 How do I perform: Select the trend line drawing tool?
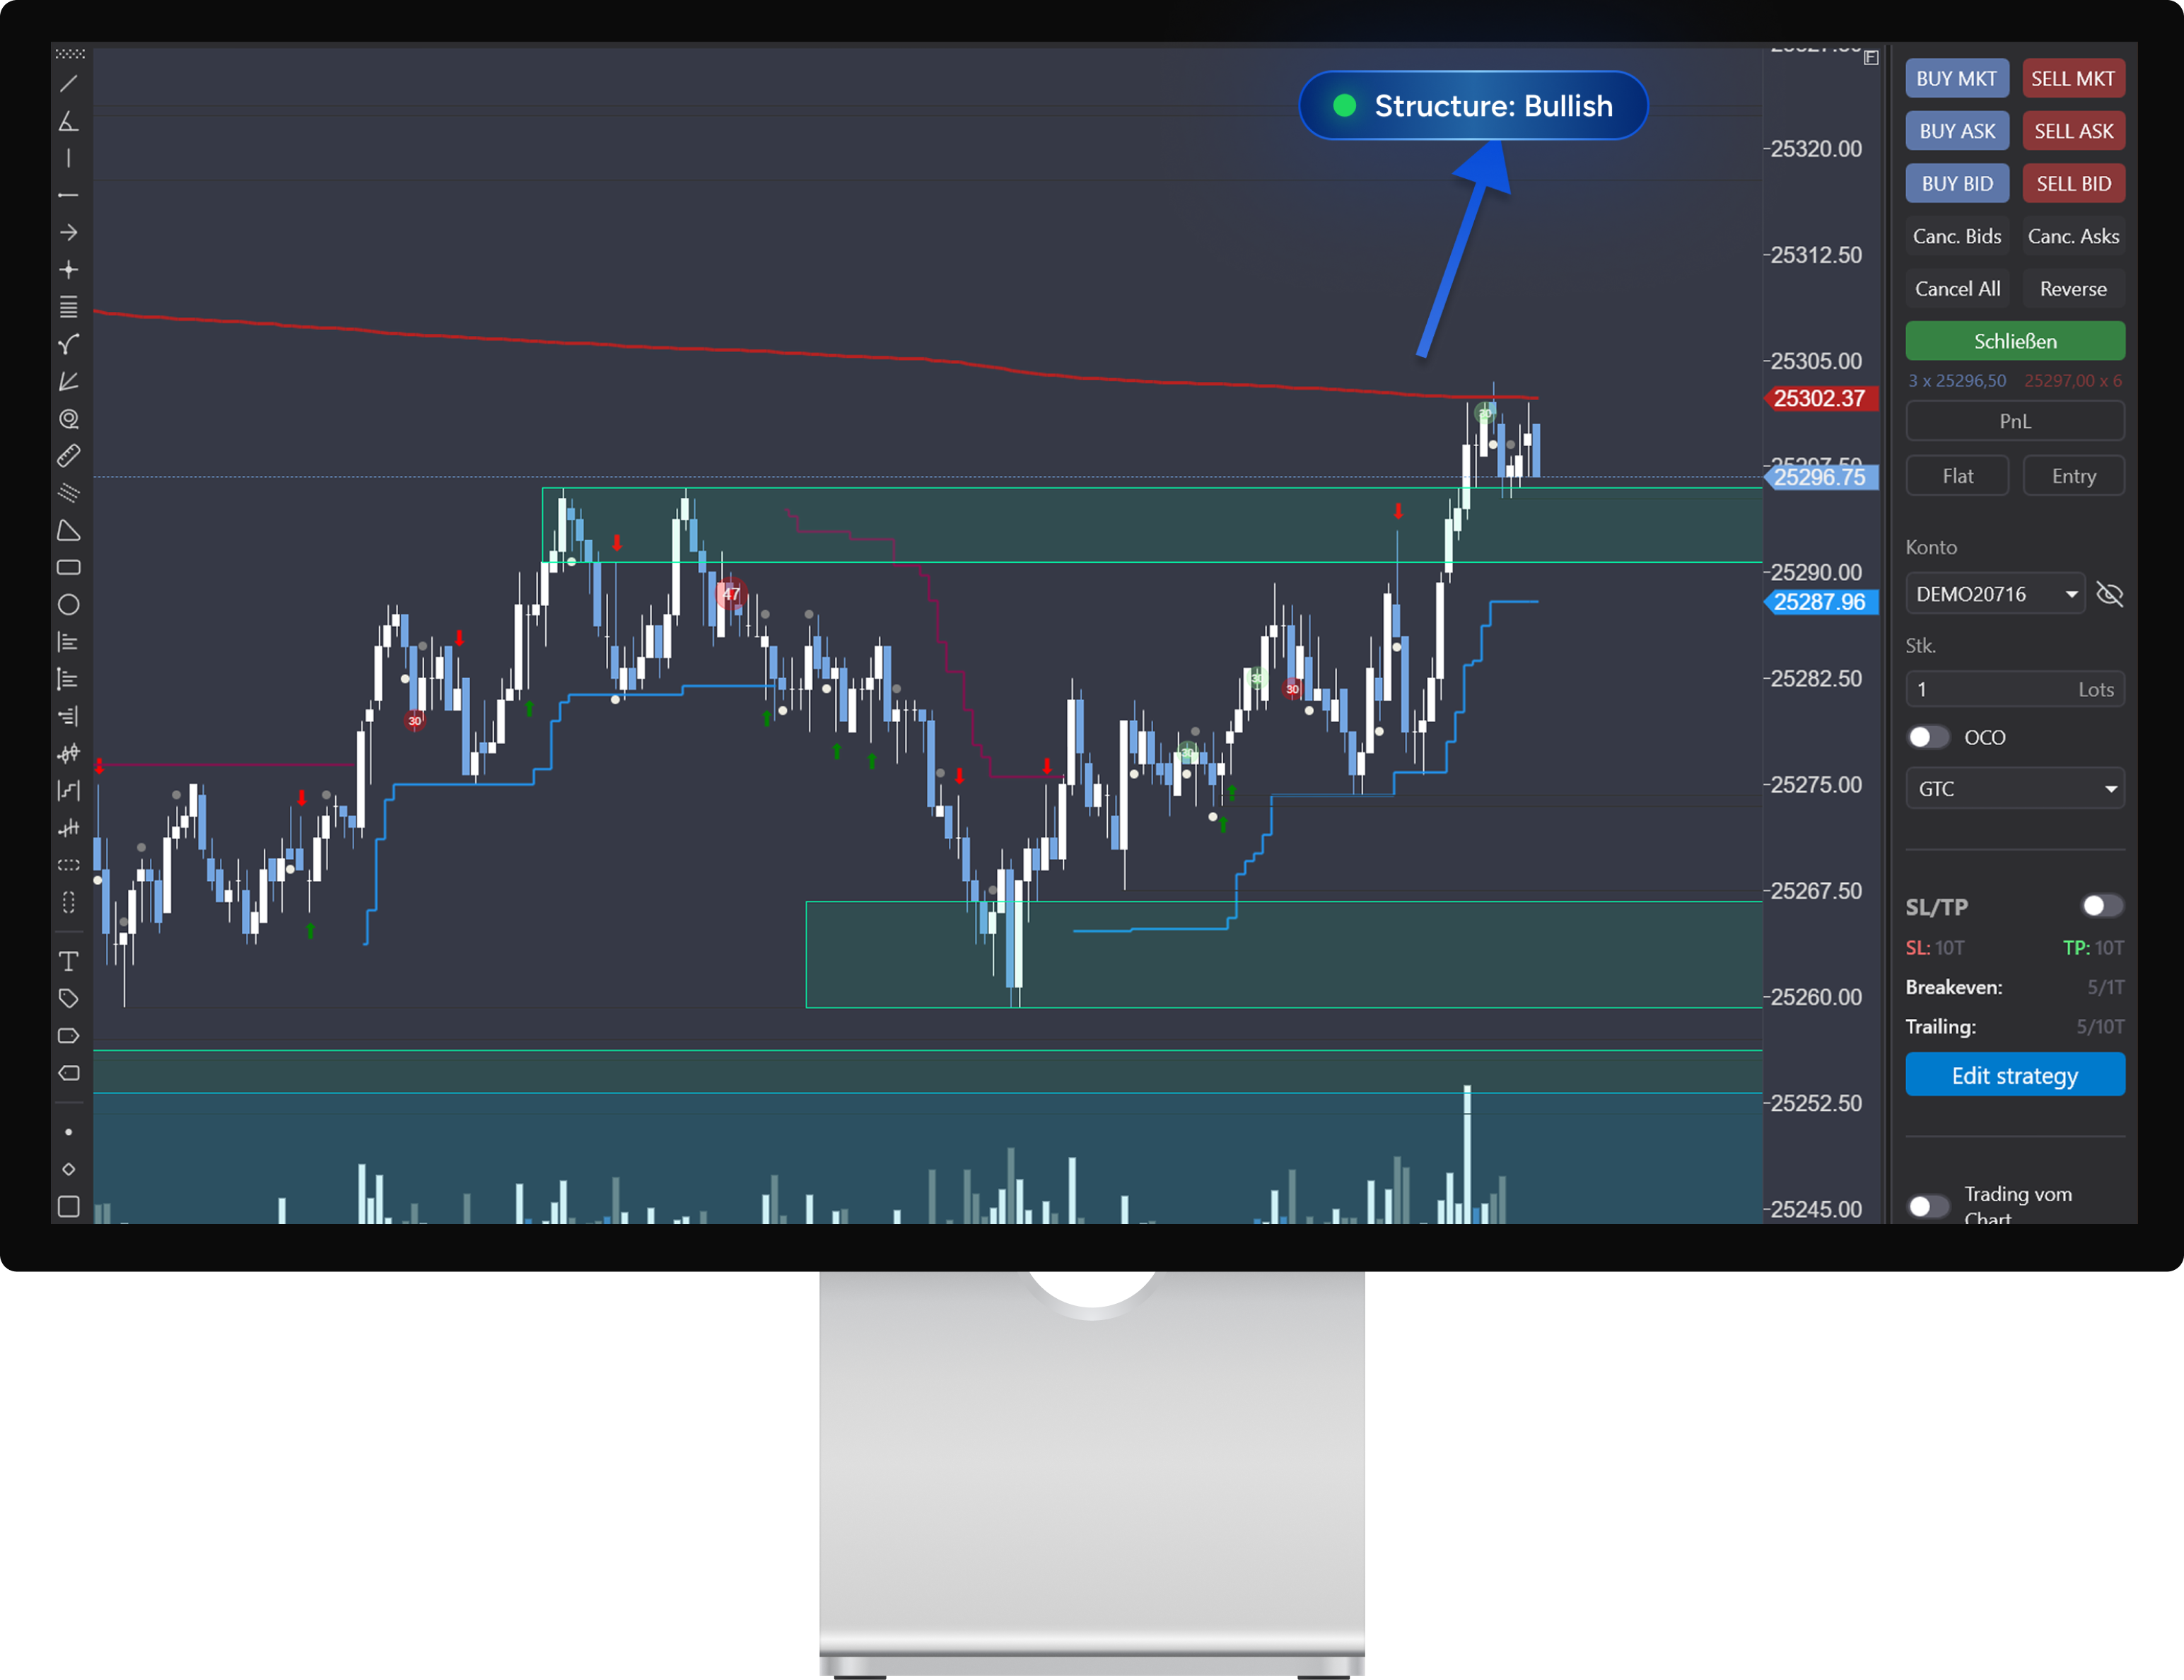[x=68, y=84]
